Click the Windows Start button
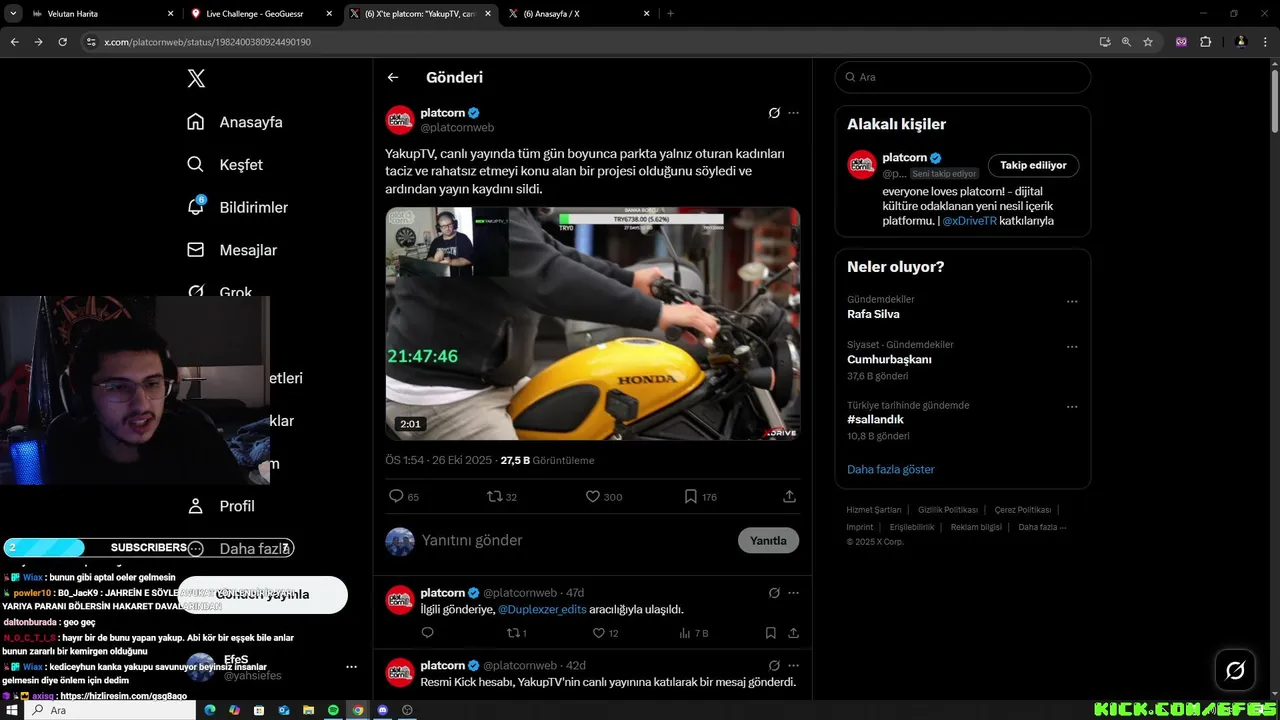The image size is (1280, 720). click(11, 710)
